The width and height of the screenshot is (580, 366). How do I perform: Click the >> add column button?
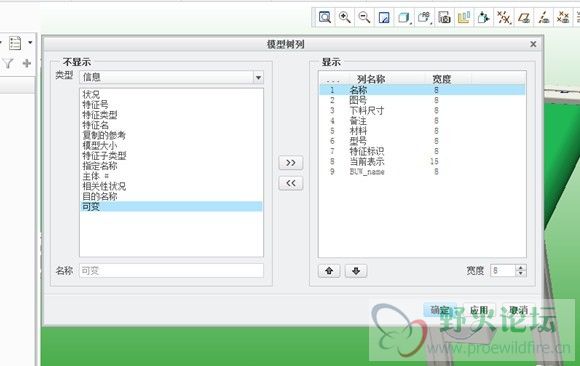(291, 162)
